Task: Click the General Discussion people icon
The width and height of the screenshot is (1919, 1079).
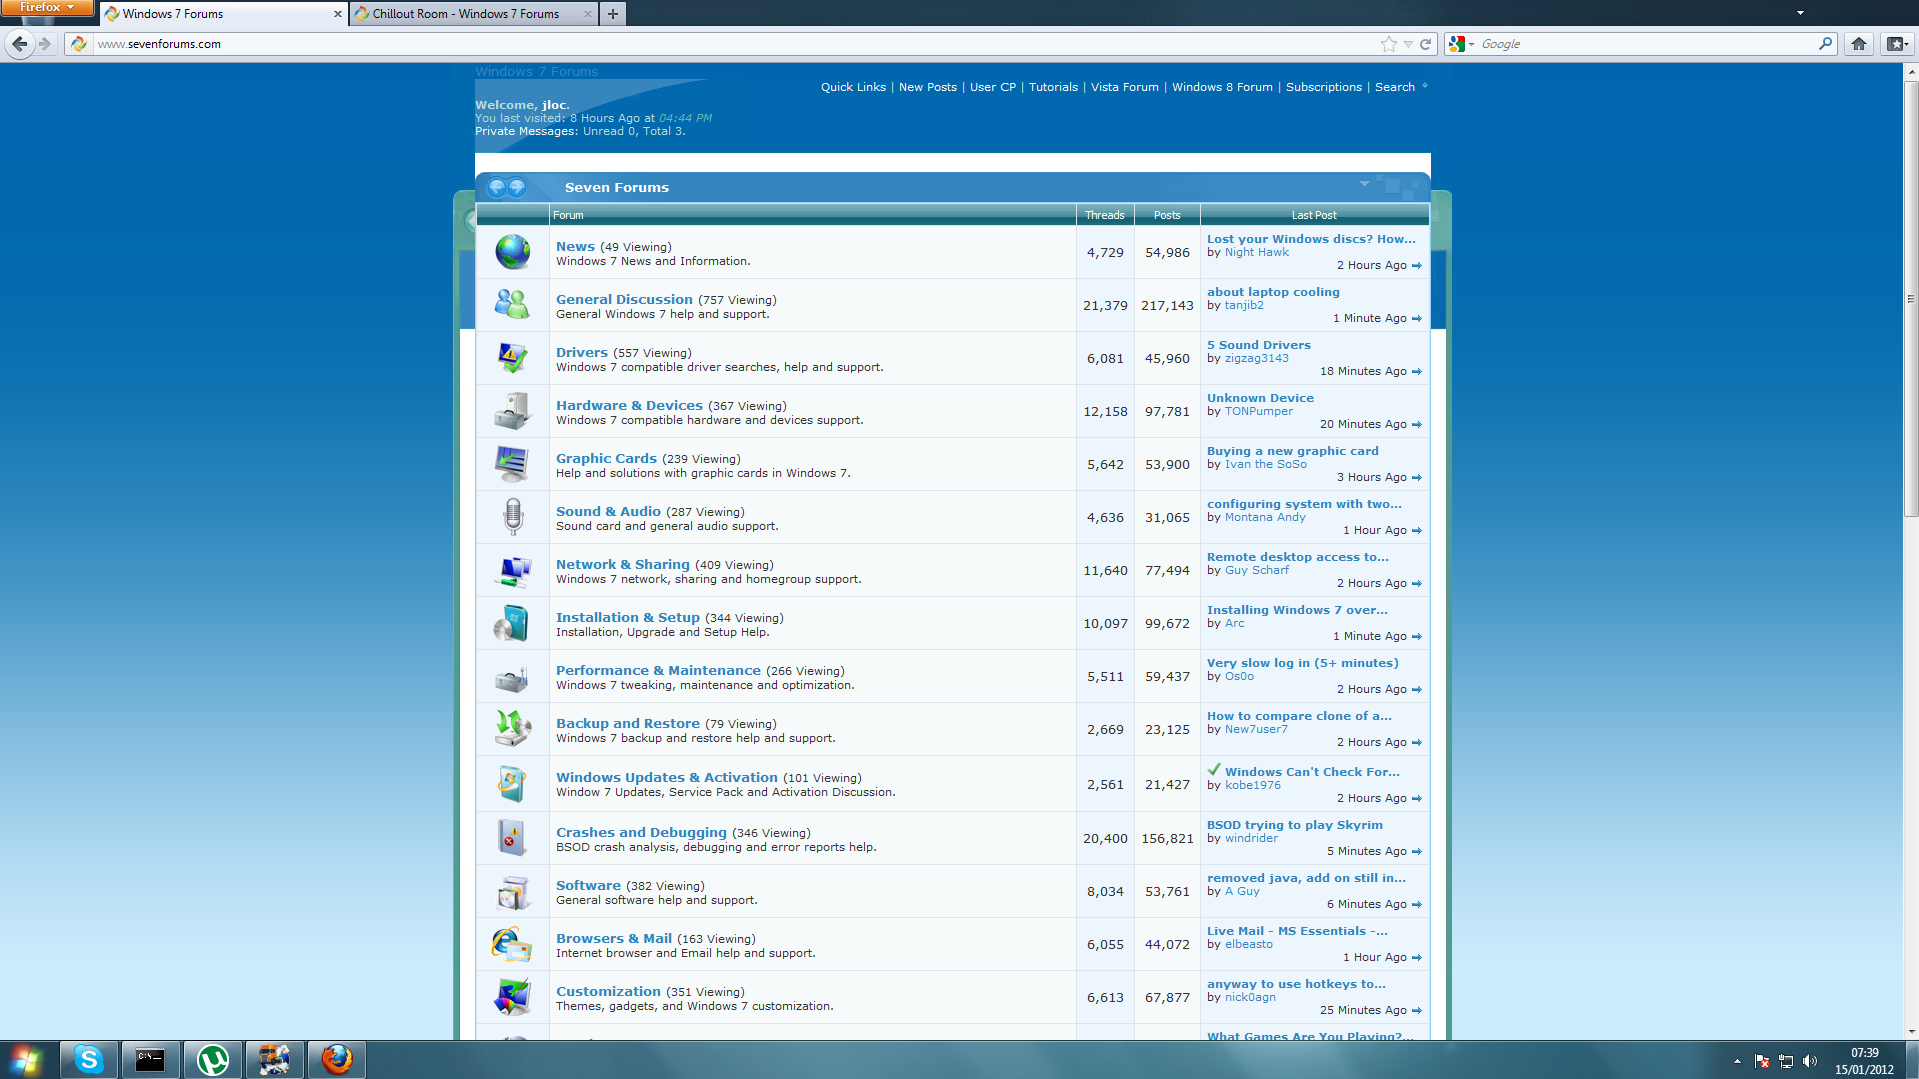Action: (x=512, y=304)
